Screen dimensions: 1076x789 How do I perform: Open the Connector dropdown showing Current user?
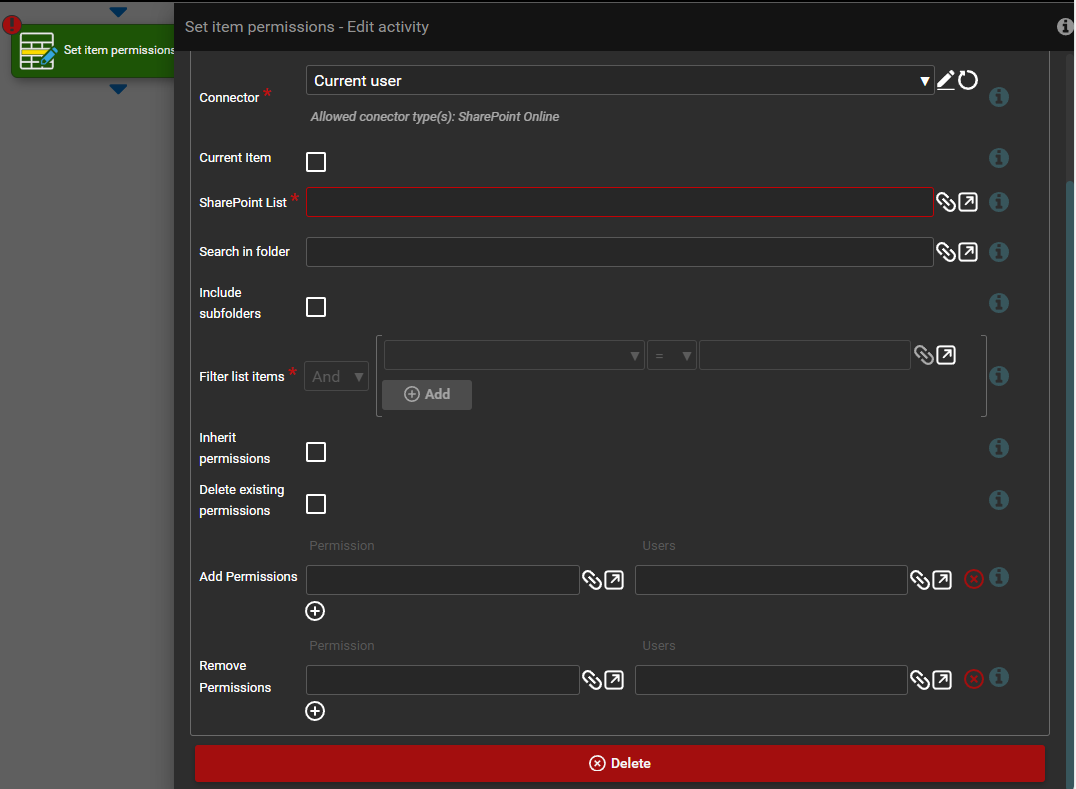(619, 81)
